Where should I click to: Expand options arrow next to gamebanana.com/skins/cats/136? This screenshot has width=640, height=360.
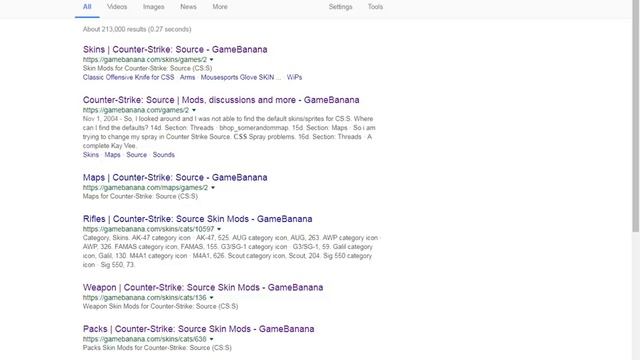(211, 298)
